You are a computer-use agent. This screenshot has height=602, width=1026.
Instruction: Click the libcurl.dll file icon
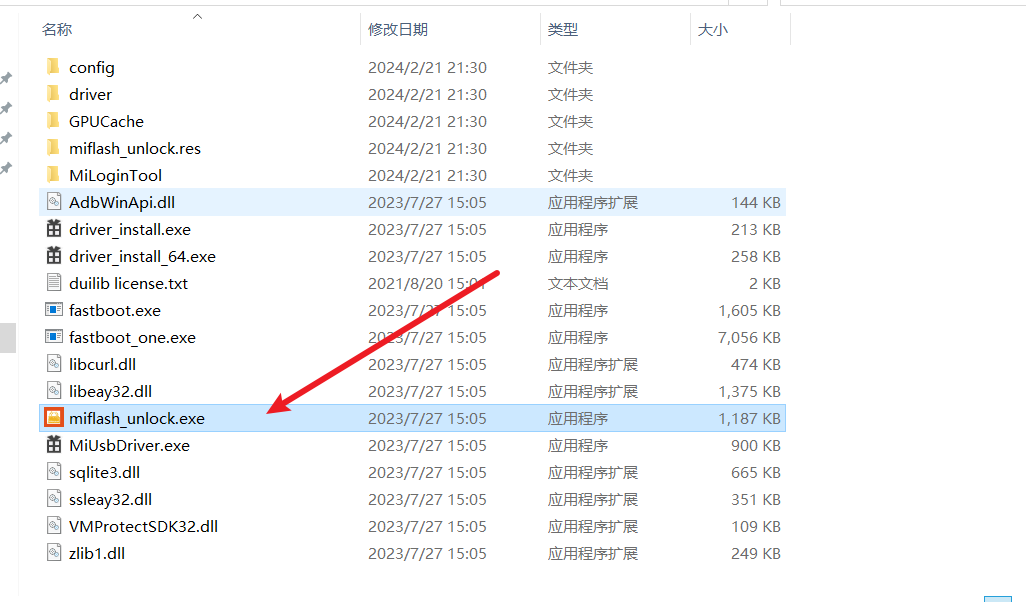54,363
